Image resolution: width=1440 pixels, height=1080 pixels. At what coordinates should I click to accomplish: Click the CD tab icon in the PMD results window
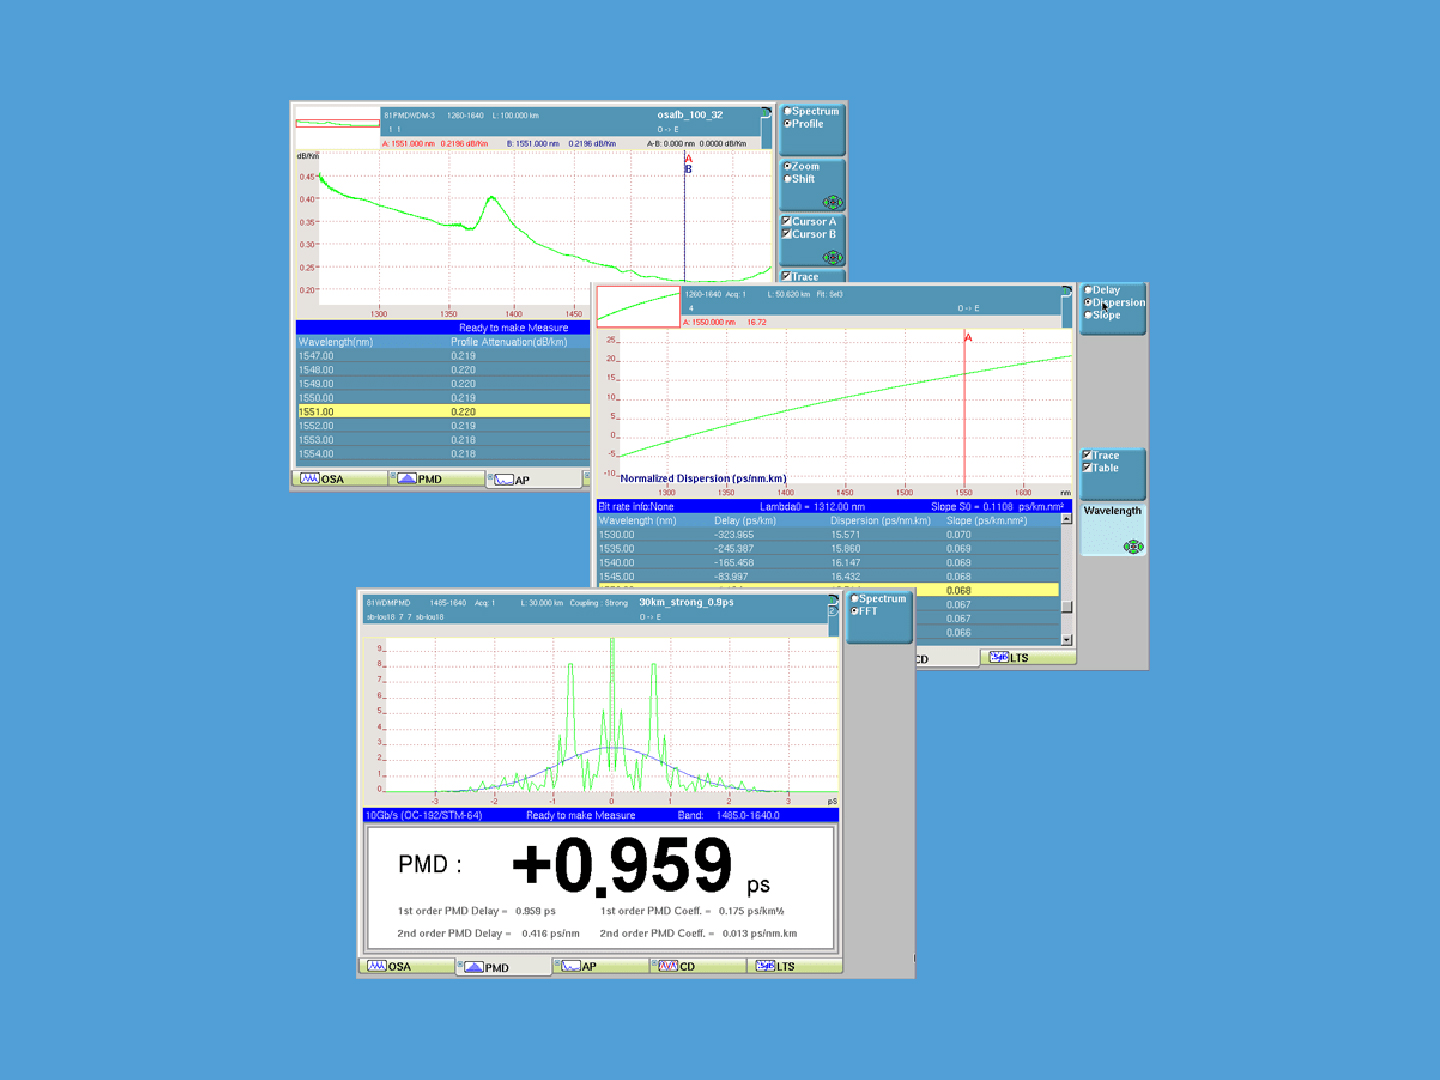[x=668, y=966]
